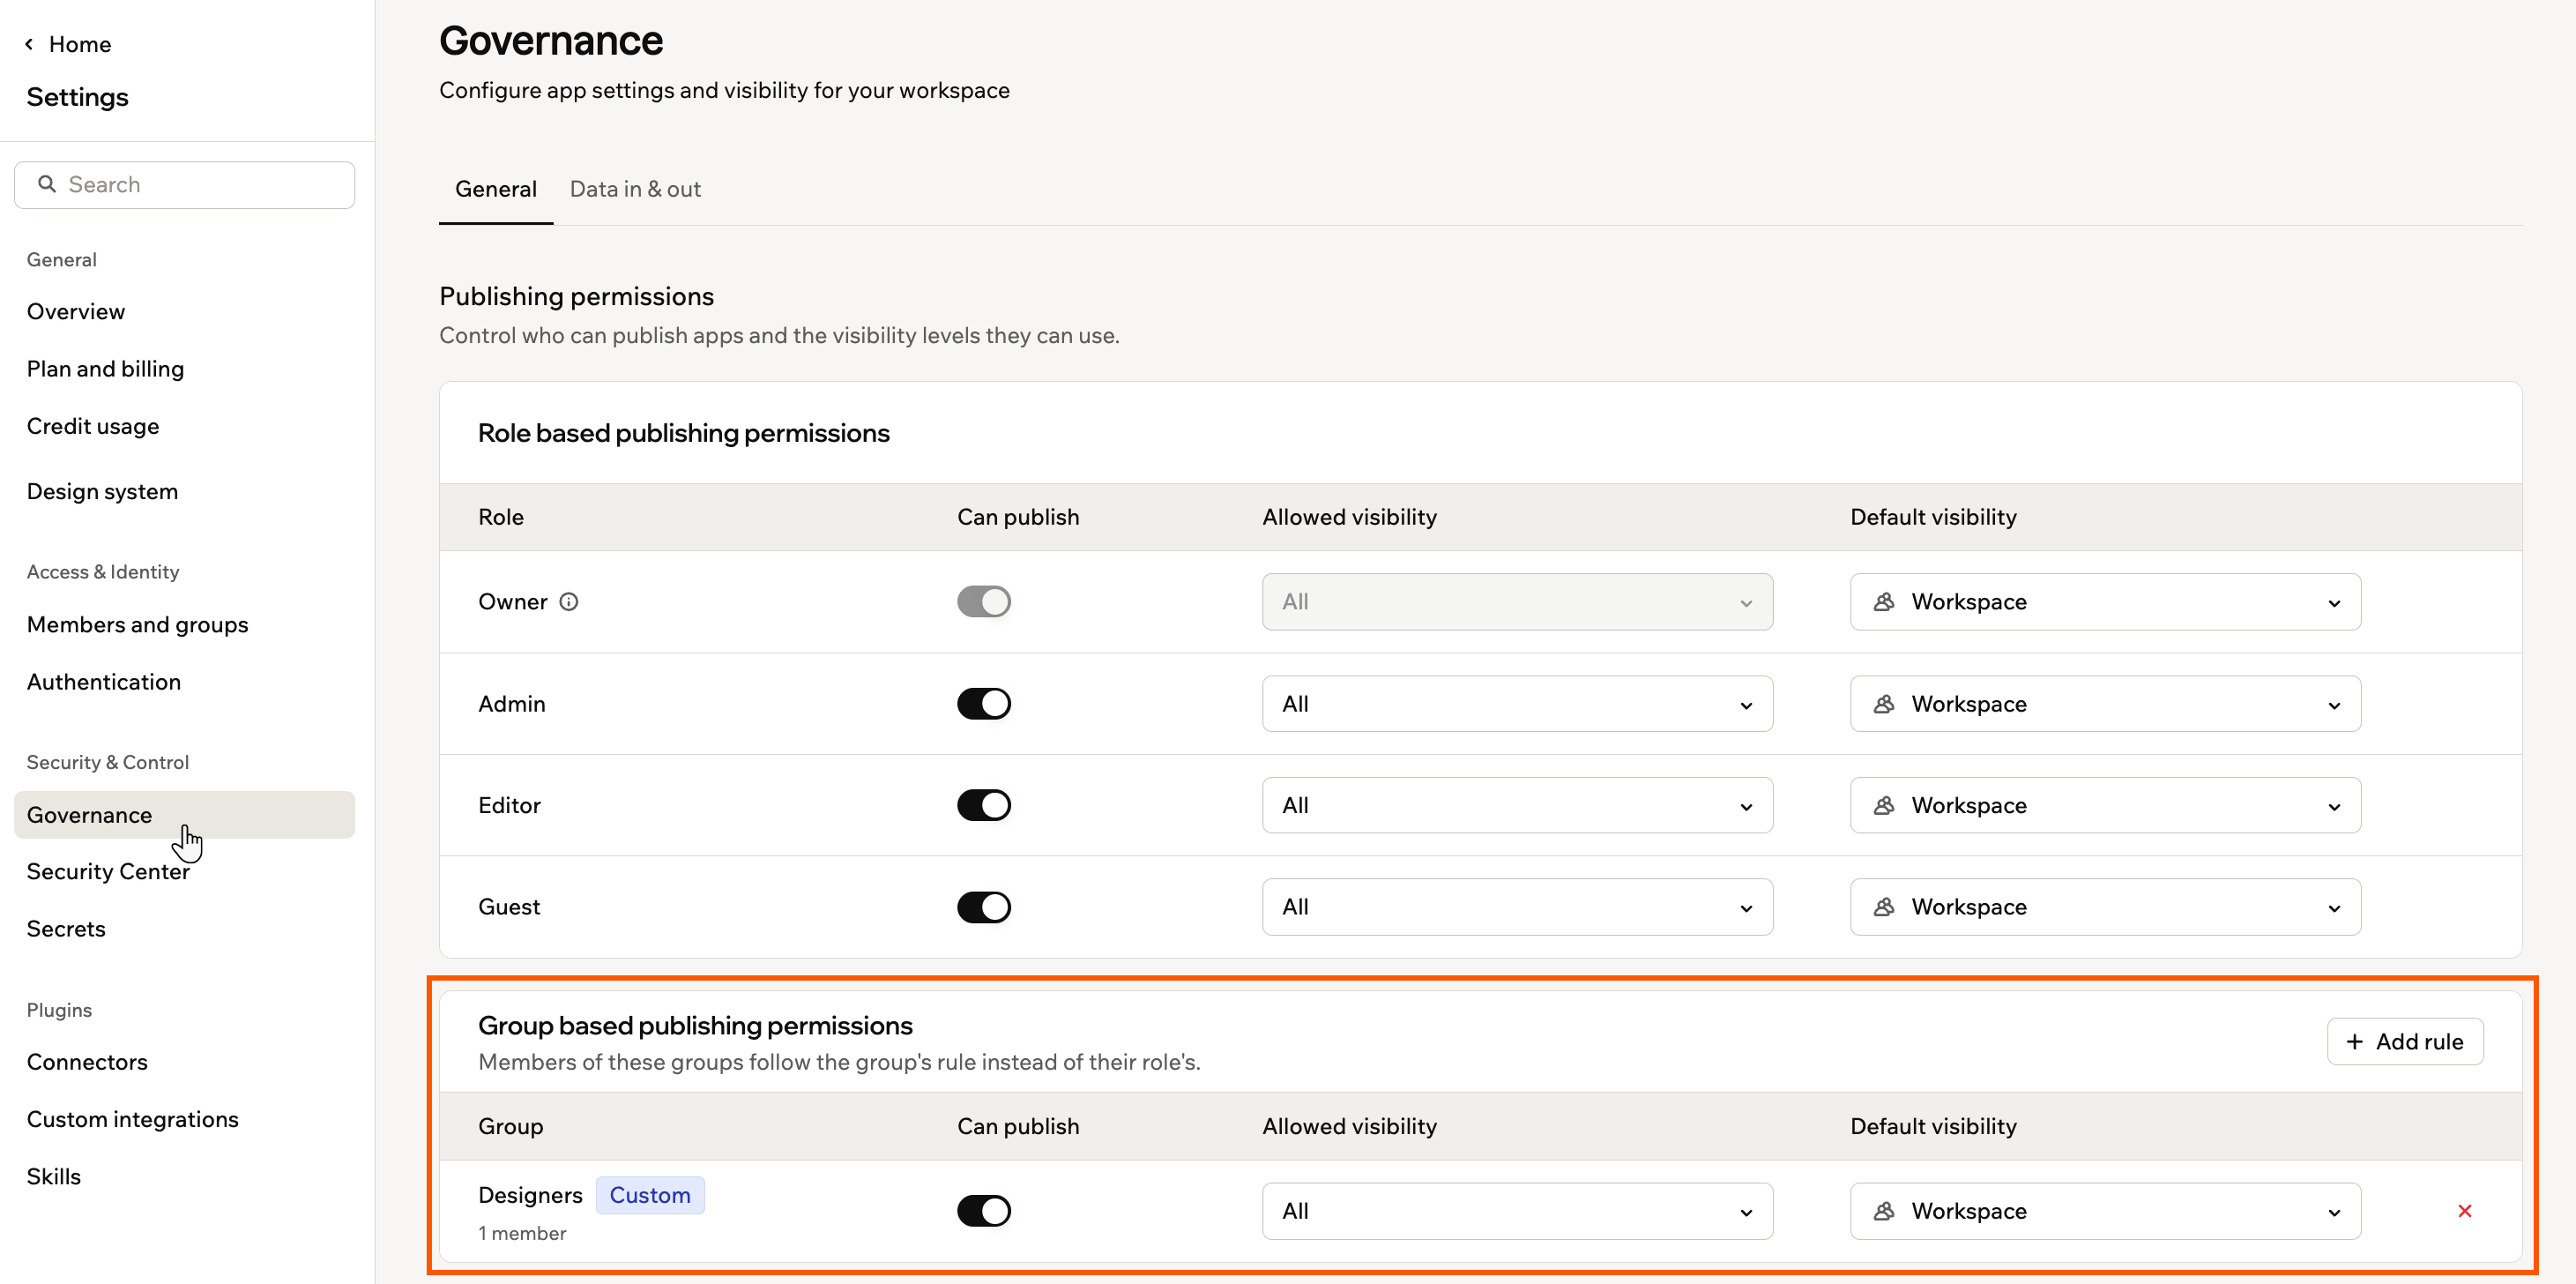Viewport: 2576px width, 1284px height.
Task: Open Connectors plugins page
Action: click(87, 1062)
